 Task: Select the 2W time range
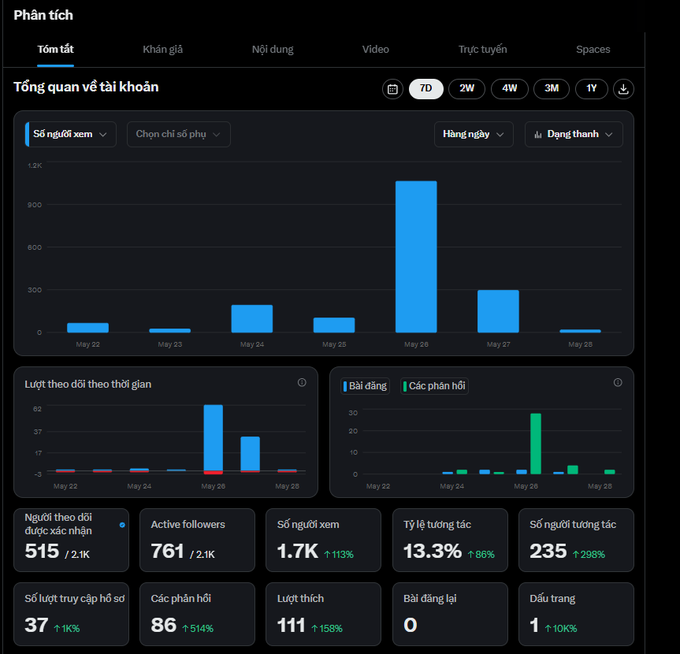(467, 89)
